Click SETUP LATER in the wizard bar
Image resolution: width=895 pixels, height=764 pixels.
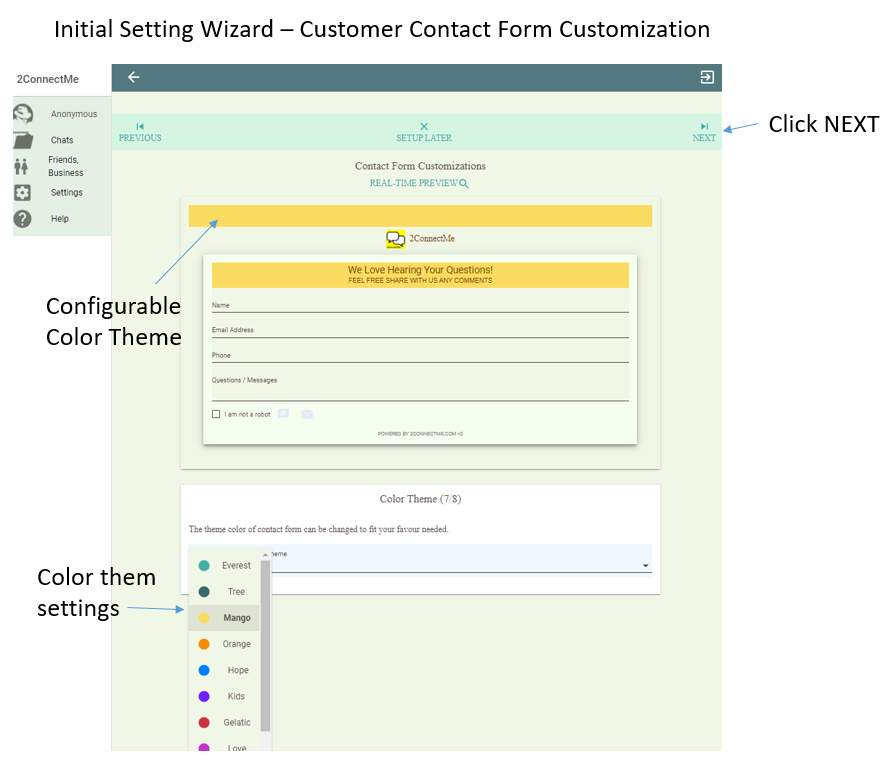pyautogui.click(x=424, y=131)
